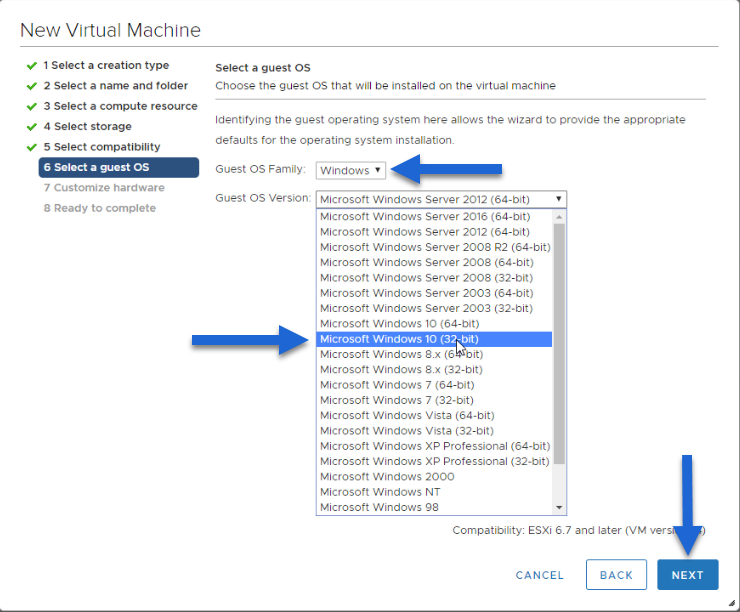Click the BACK button
Screen dimensions: 740x612
click(x=616, y=575)
